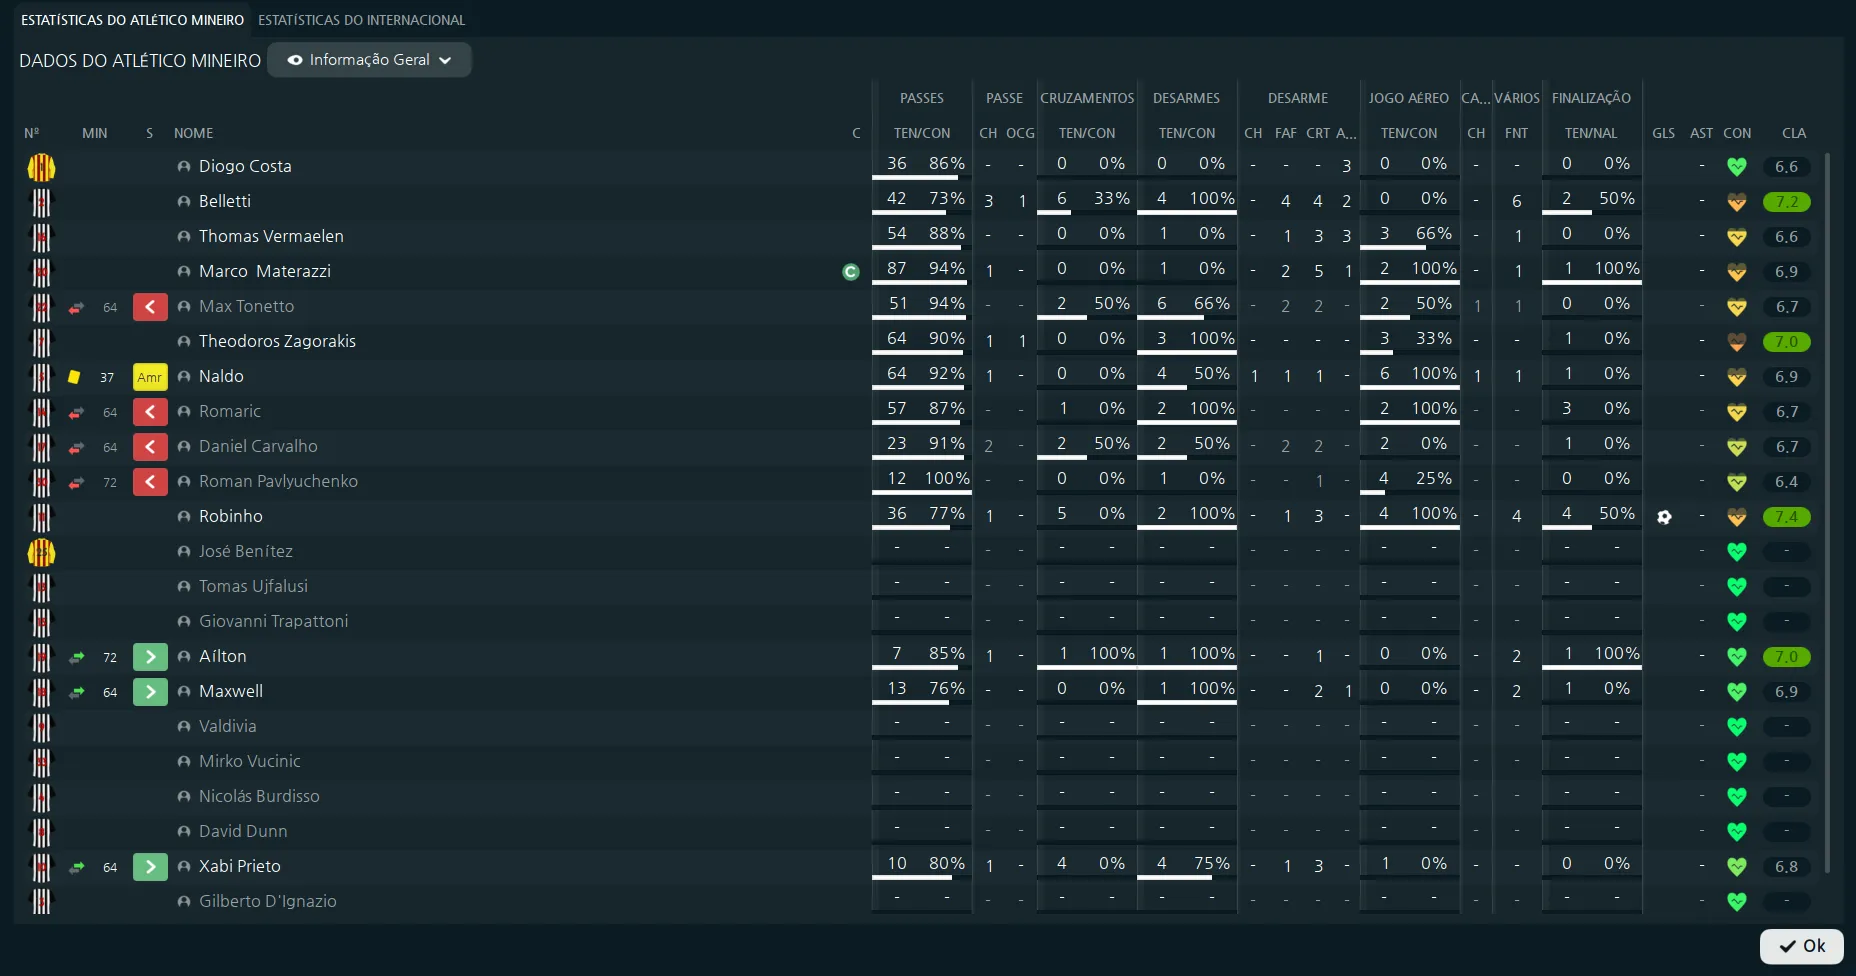Sort by the AST column header
This screenshot has height=976, width=1856.
click(1701, 133)
